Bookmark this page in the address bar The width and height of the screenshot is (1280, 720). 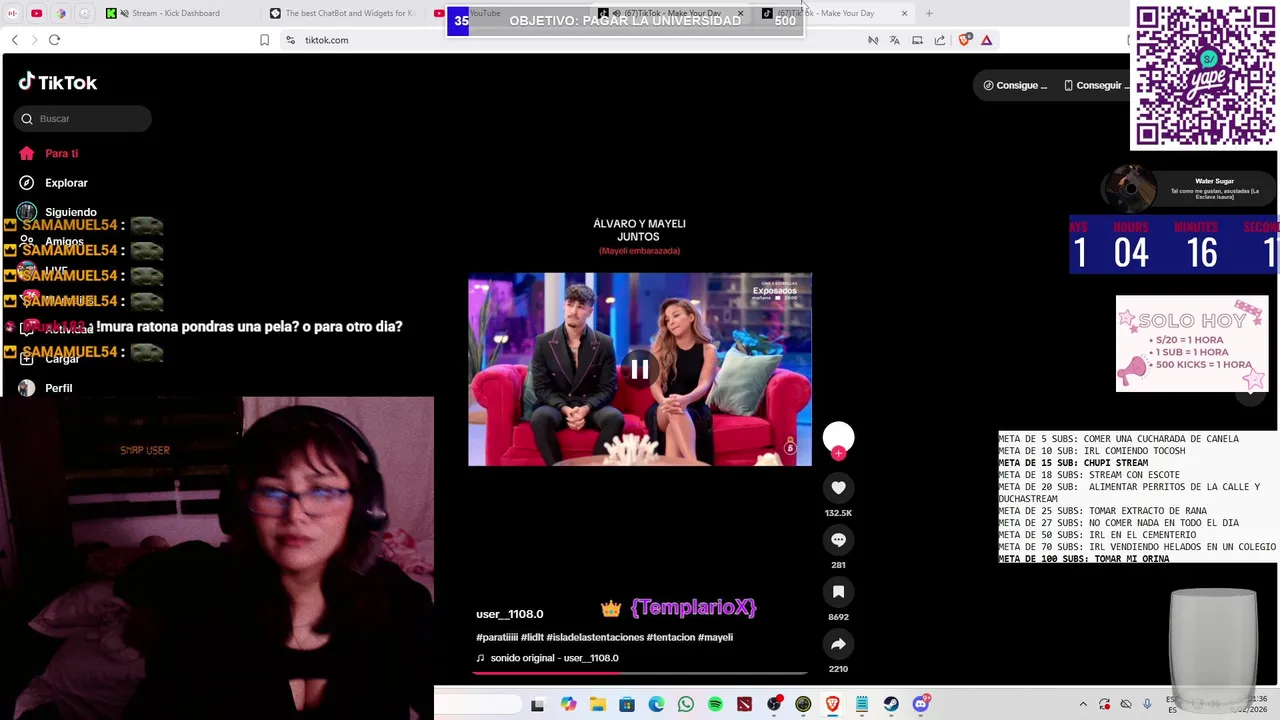pyautogui.click(x=264, y=40)
